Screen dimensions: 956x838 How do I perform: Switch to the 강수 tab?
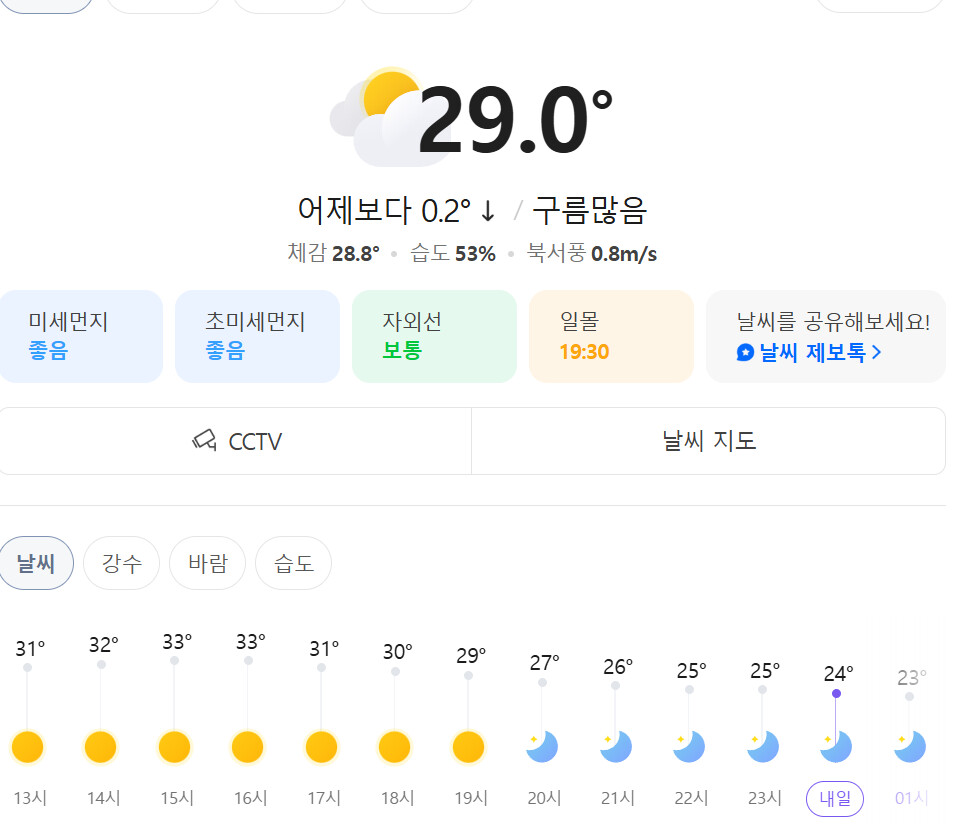[121, 563]
